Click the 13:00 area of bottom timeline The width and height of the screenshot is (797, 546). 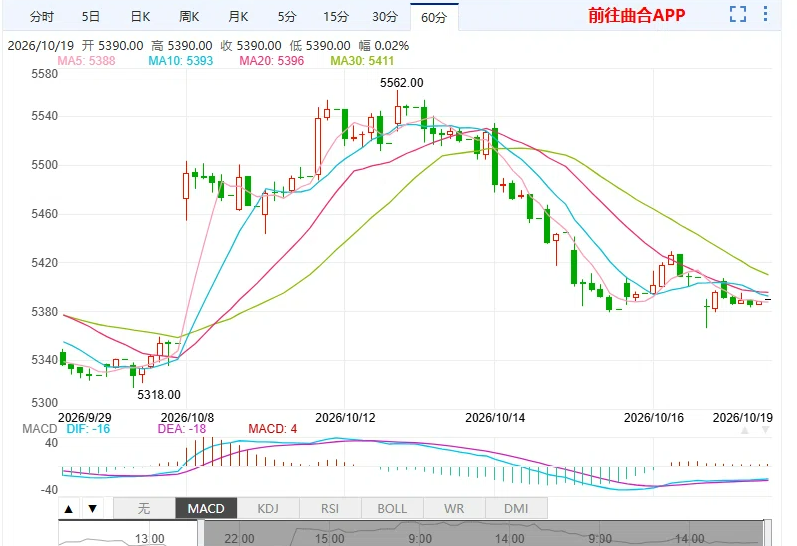click(x=149, y=538)
